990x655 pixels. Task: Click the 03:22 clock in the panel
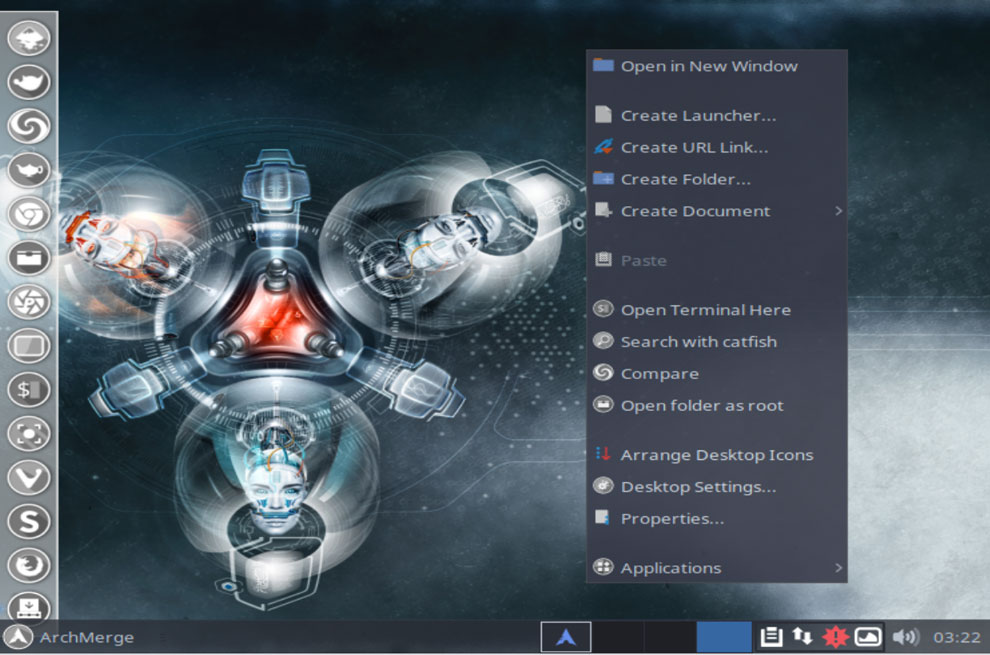[957, 637]
